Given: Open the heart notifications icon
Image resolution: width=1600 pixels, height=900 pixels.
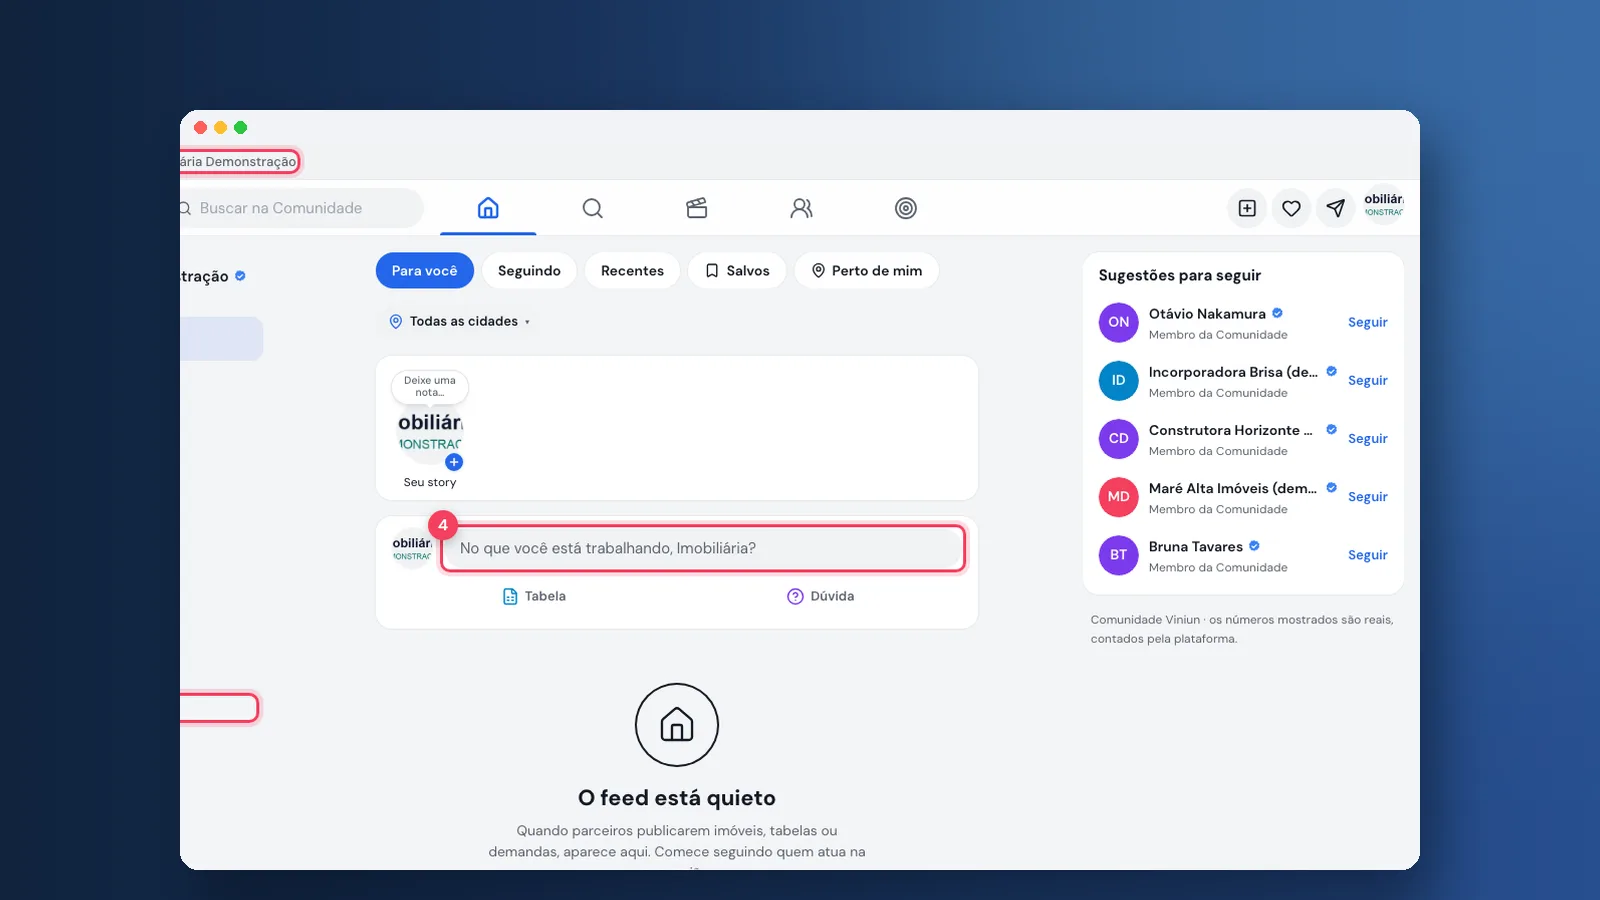Looking at the screenshot, I should click(1291, 208).
